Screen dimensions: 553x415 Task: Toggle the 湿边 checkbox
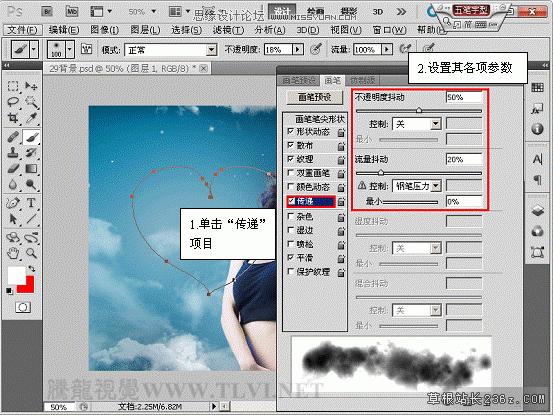point(291,230)
